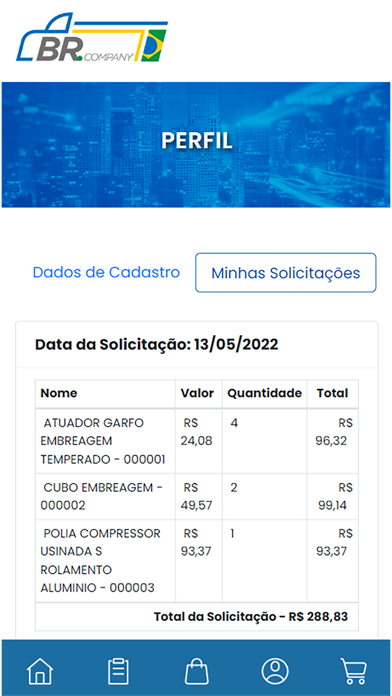
Task: Click the Quantidade column header
Action: tap(265, 393)
